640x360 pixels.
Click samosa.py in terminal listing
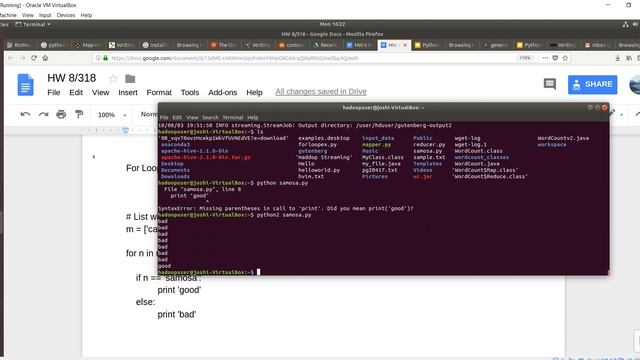(427, 151)
